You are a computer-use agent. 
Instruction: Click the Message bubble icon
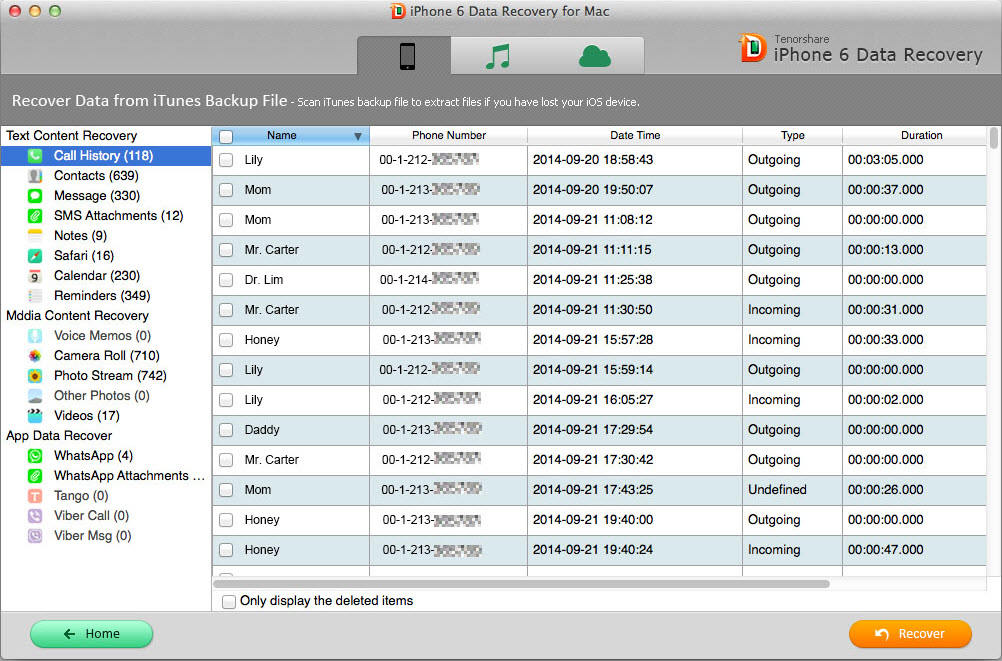click(35, 196)
